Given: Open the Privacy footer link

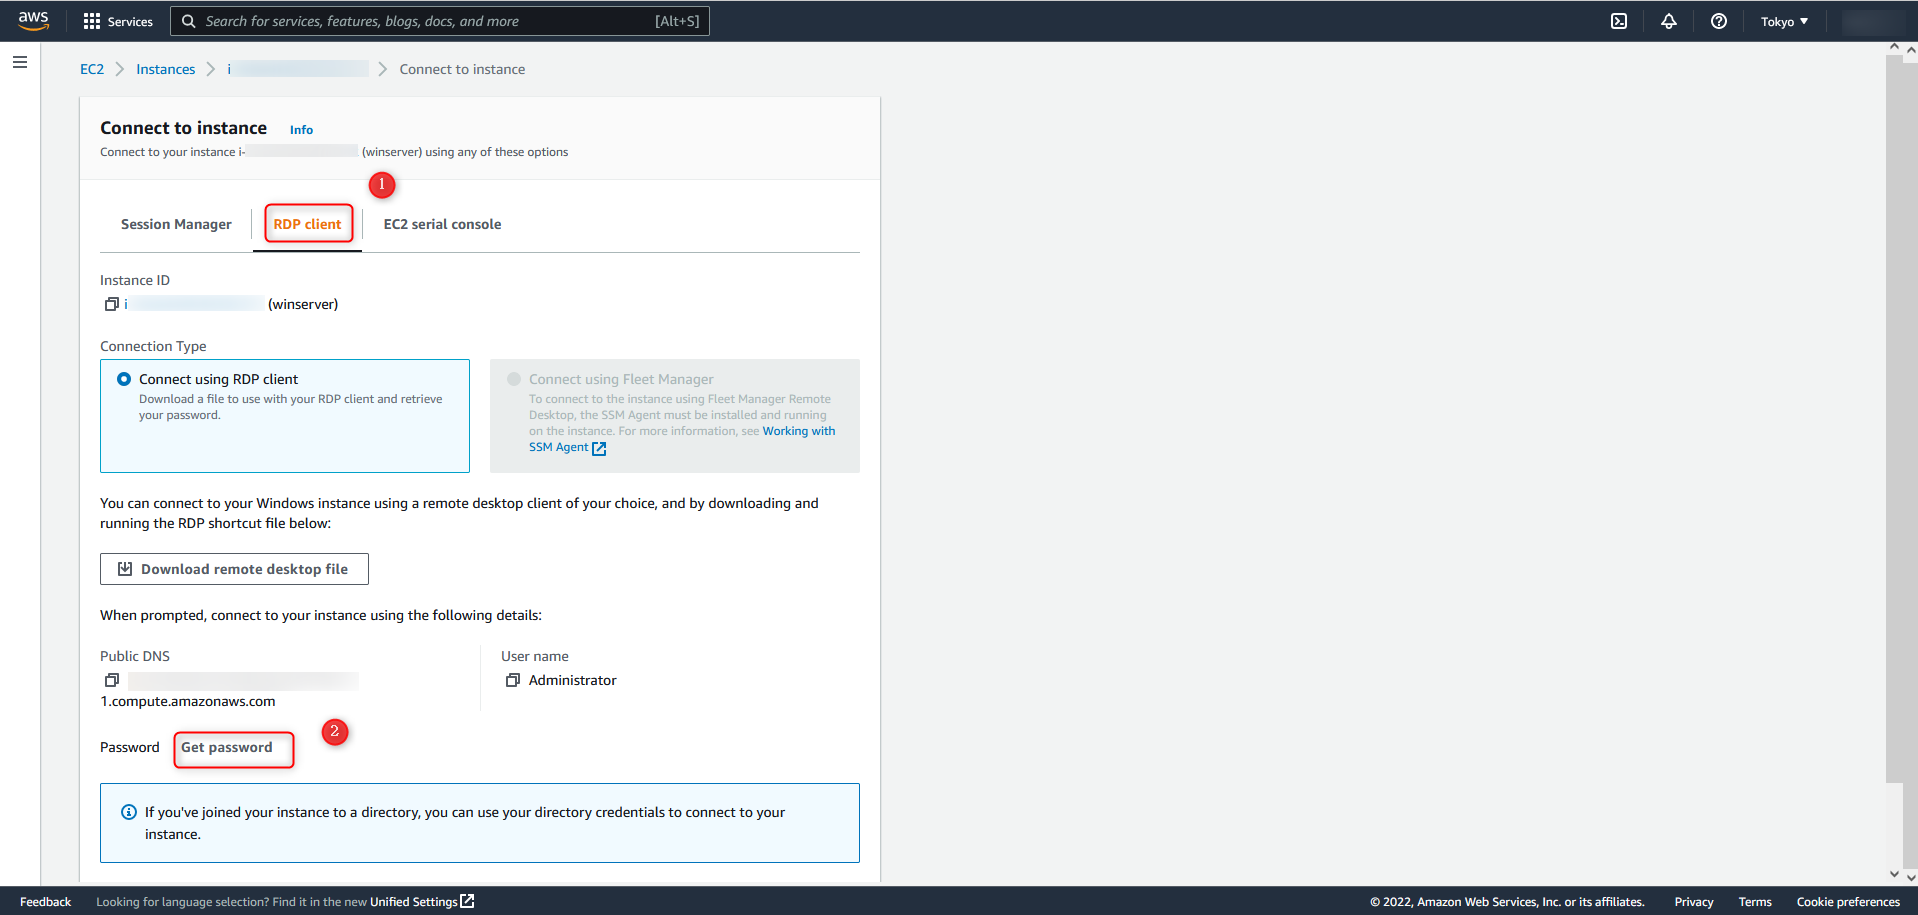Looking at the screenshot, I should [1694, 901].
